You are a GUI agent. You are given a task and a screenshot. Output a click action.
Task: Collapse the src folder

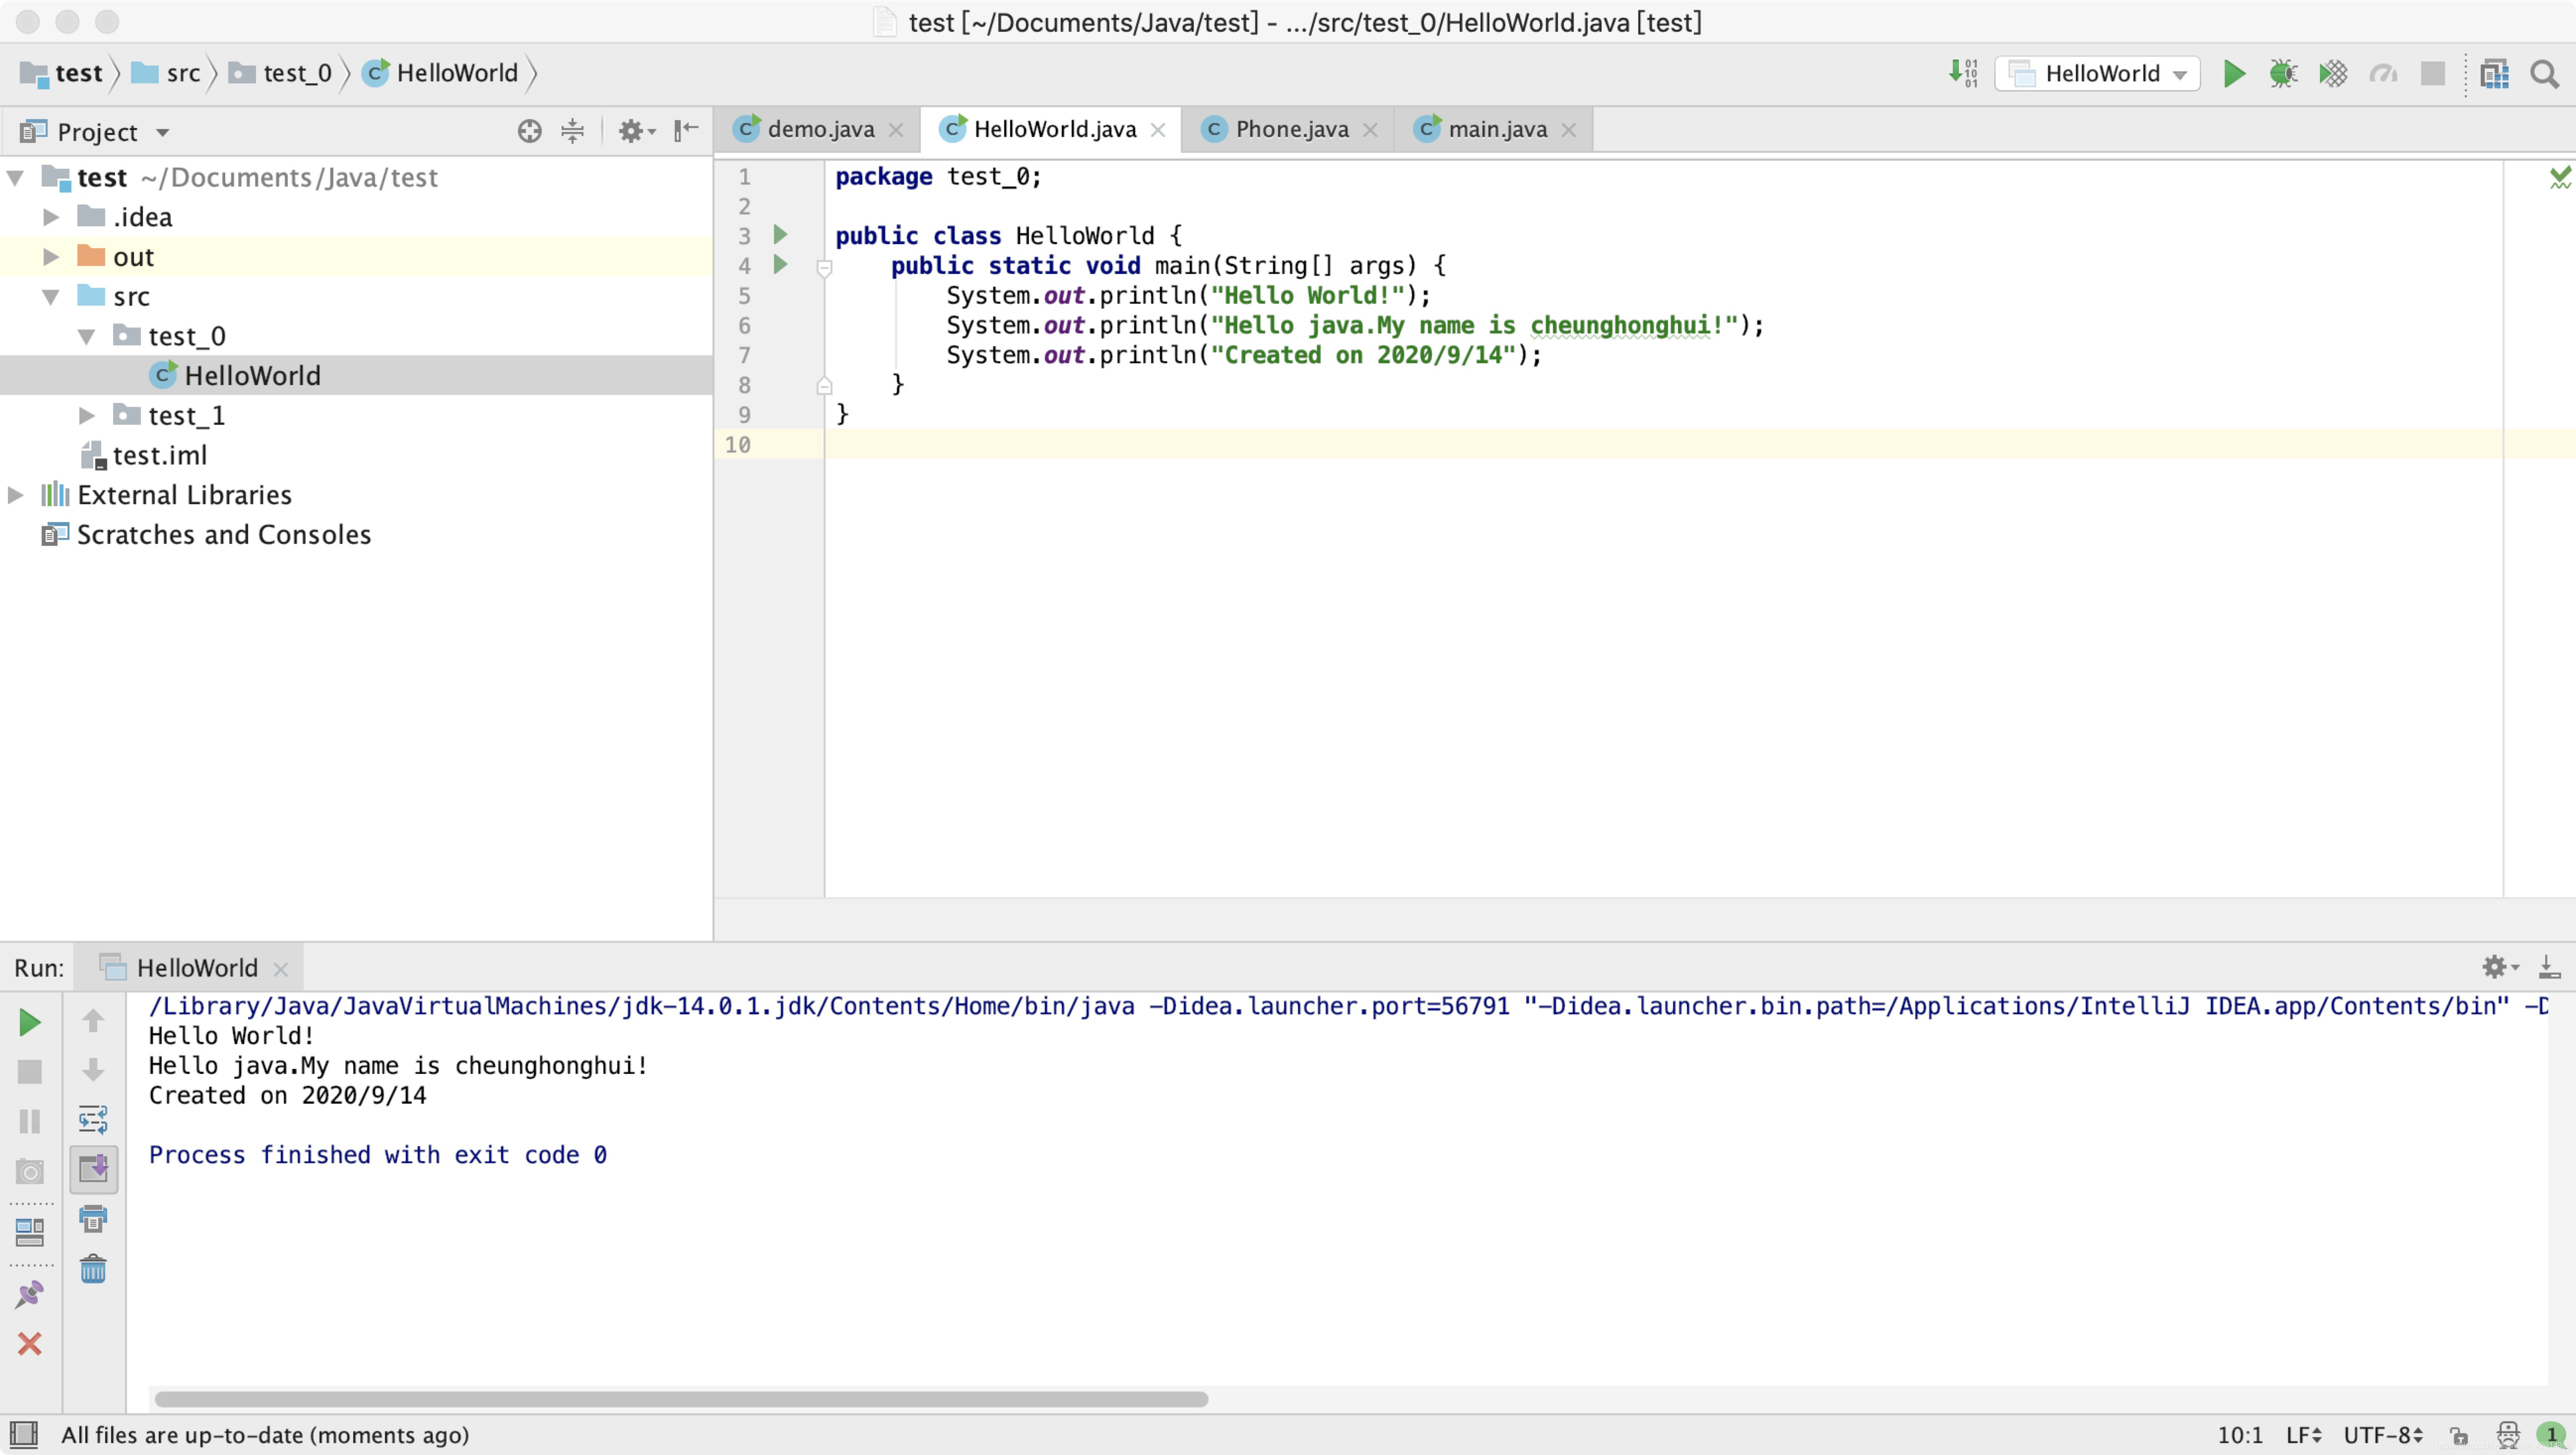point(51,297)
